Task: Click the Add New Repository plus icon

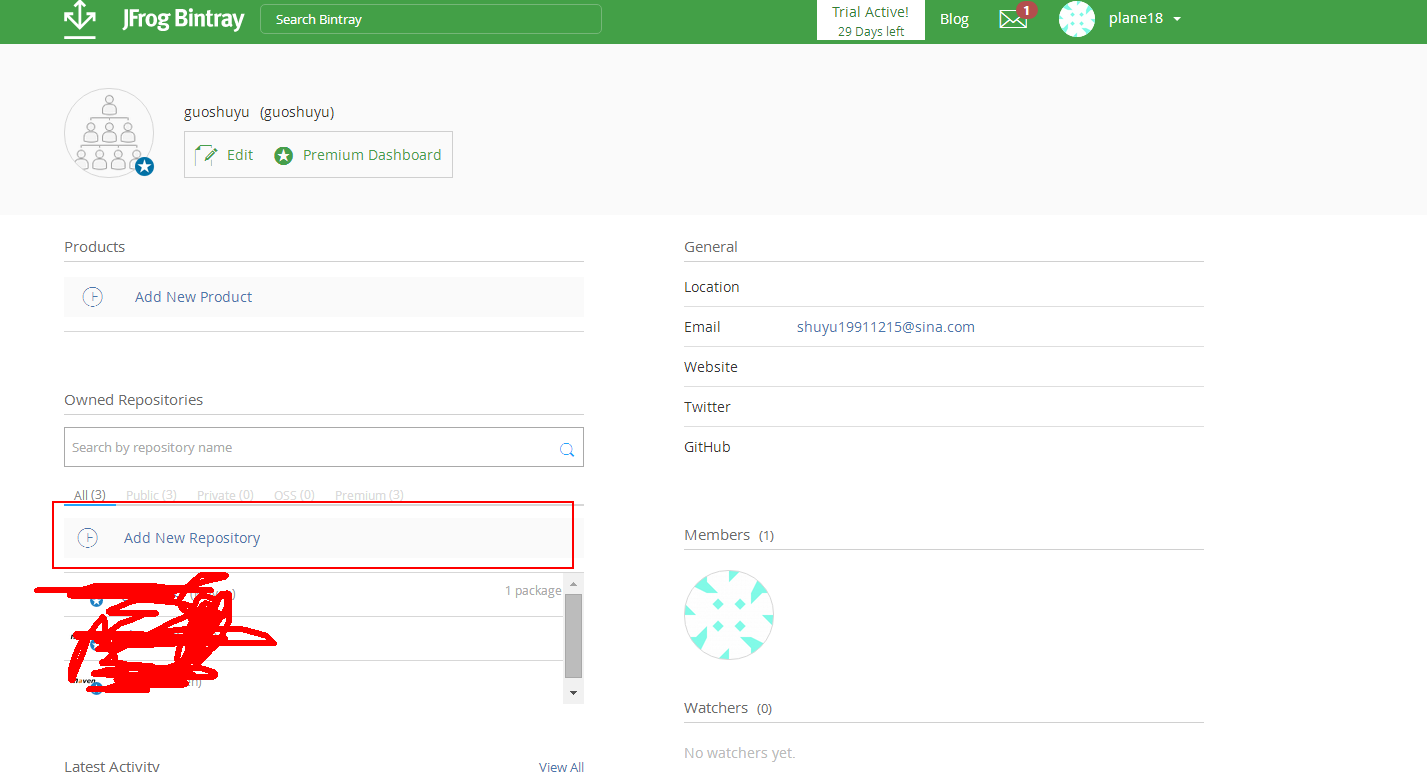Action: pyautogui.click(x=88, y=538)
